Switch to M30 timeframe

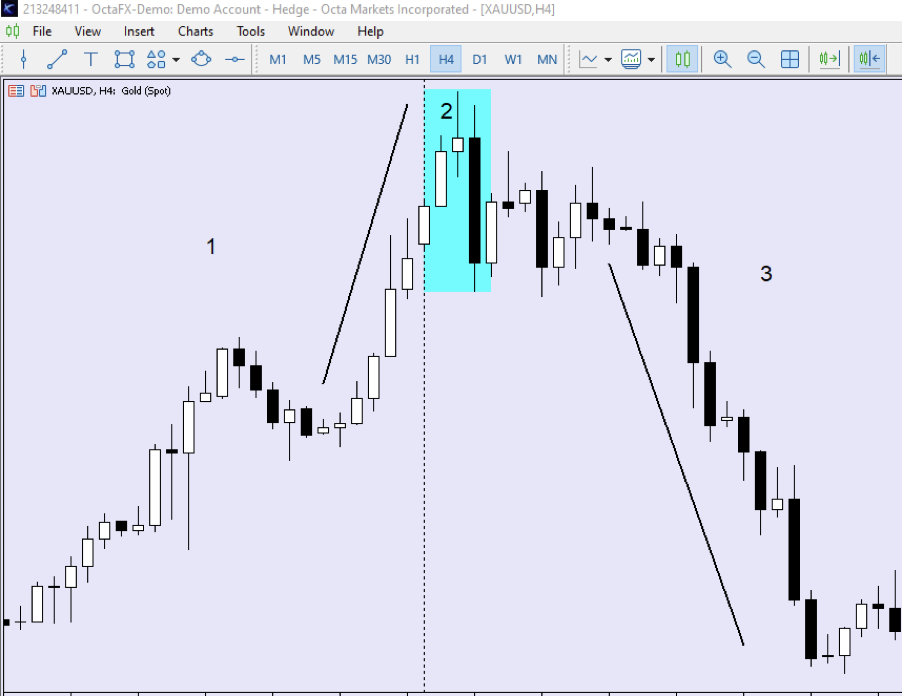[379, 59]
